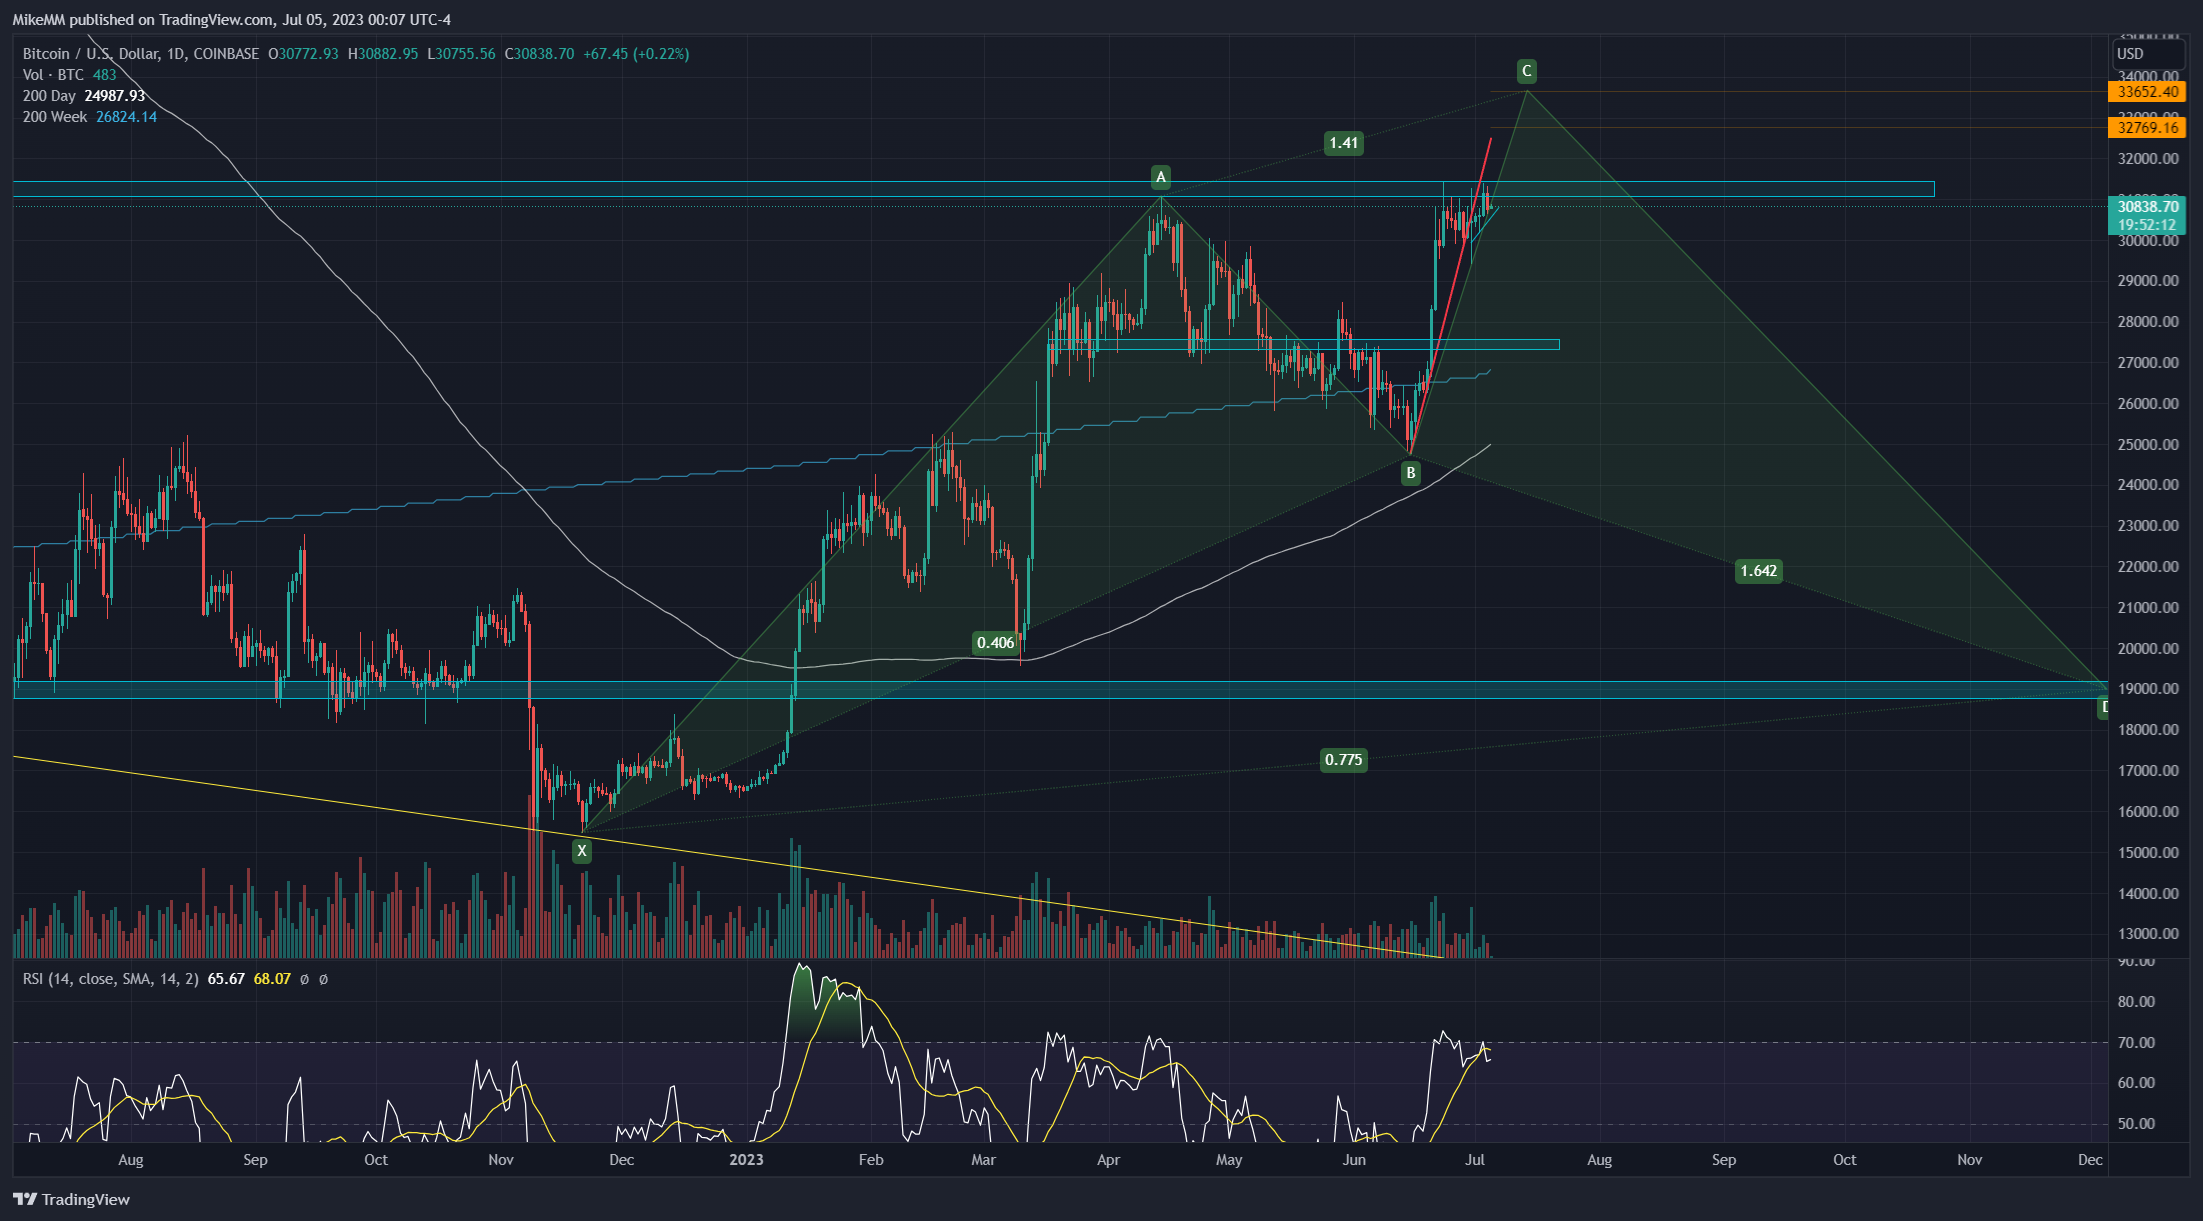Screen dimensions: 2203x1221
Task: Click the candle countdown 19:52:12
Action: 2147,225
